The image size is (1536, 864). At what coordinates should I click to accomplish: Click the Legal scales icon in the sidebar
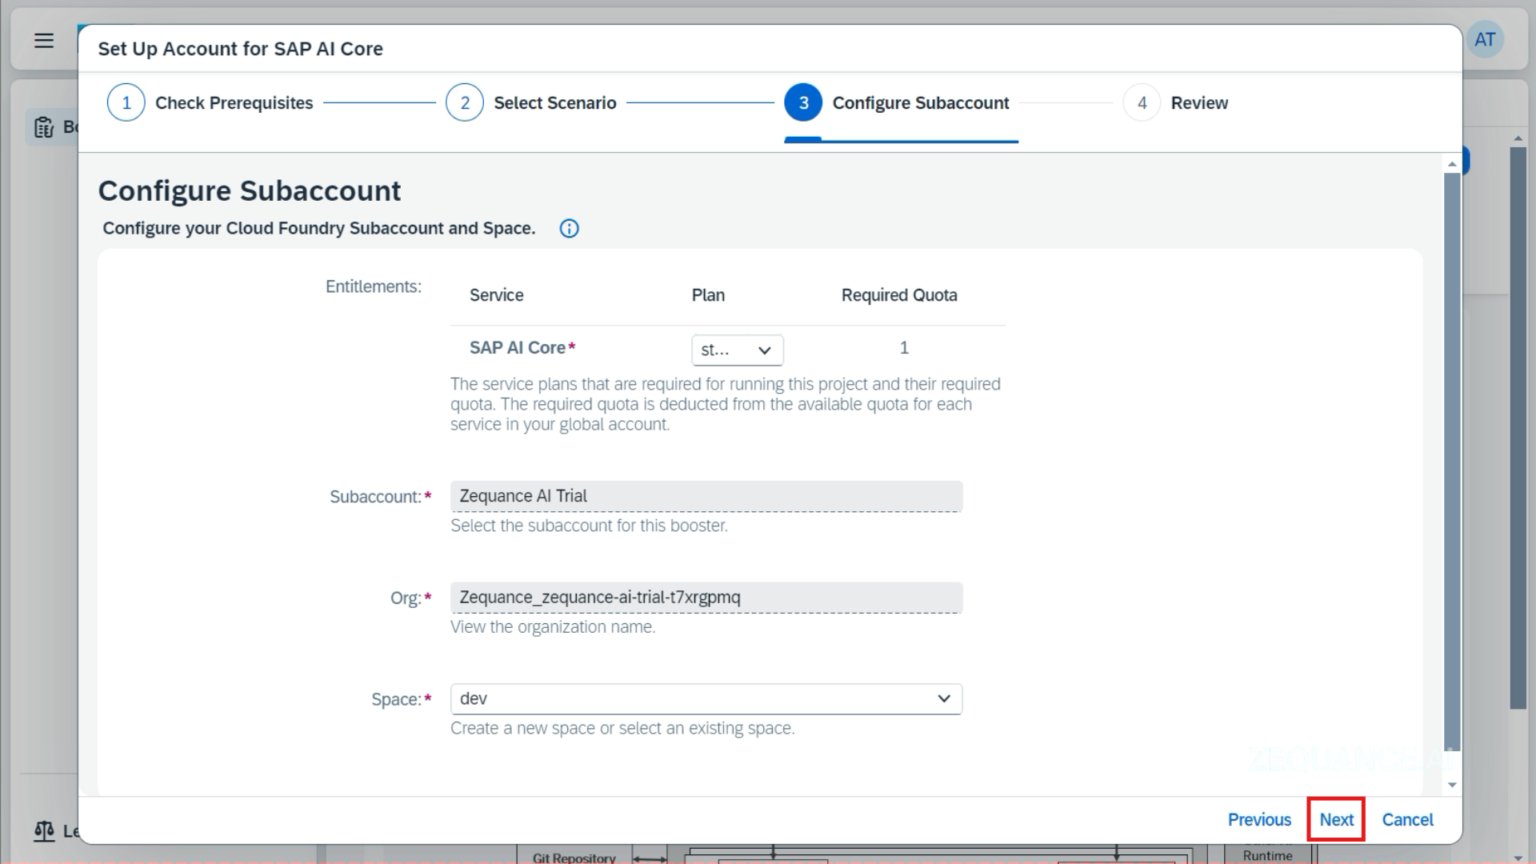[44, 830]
